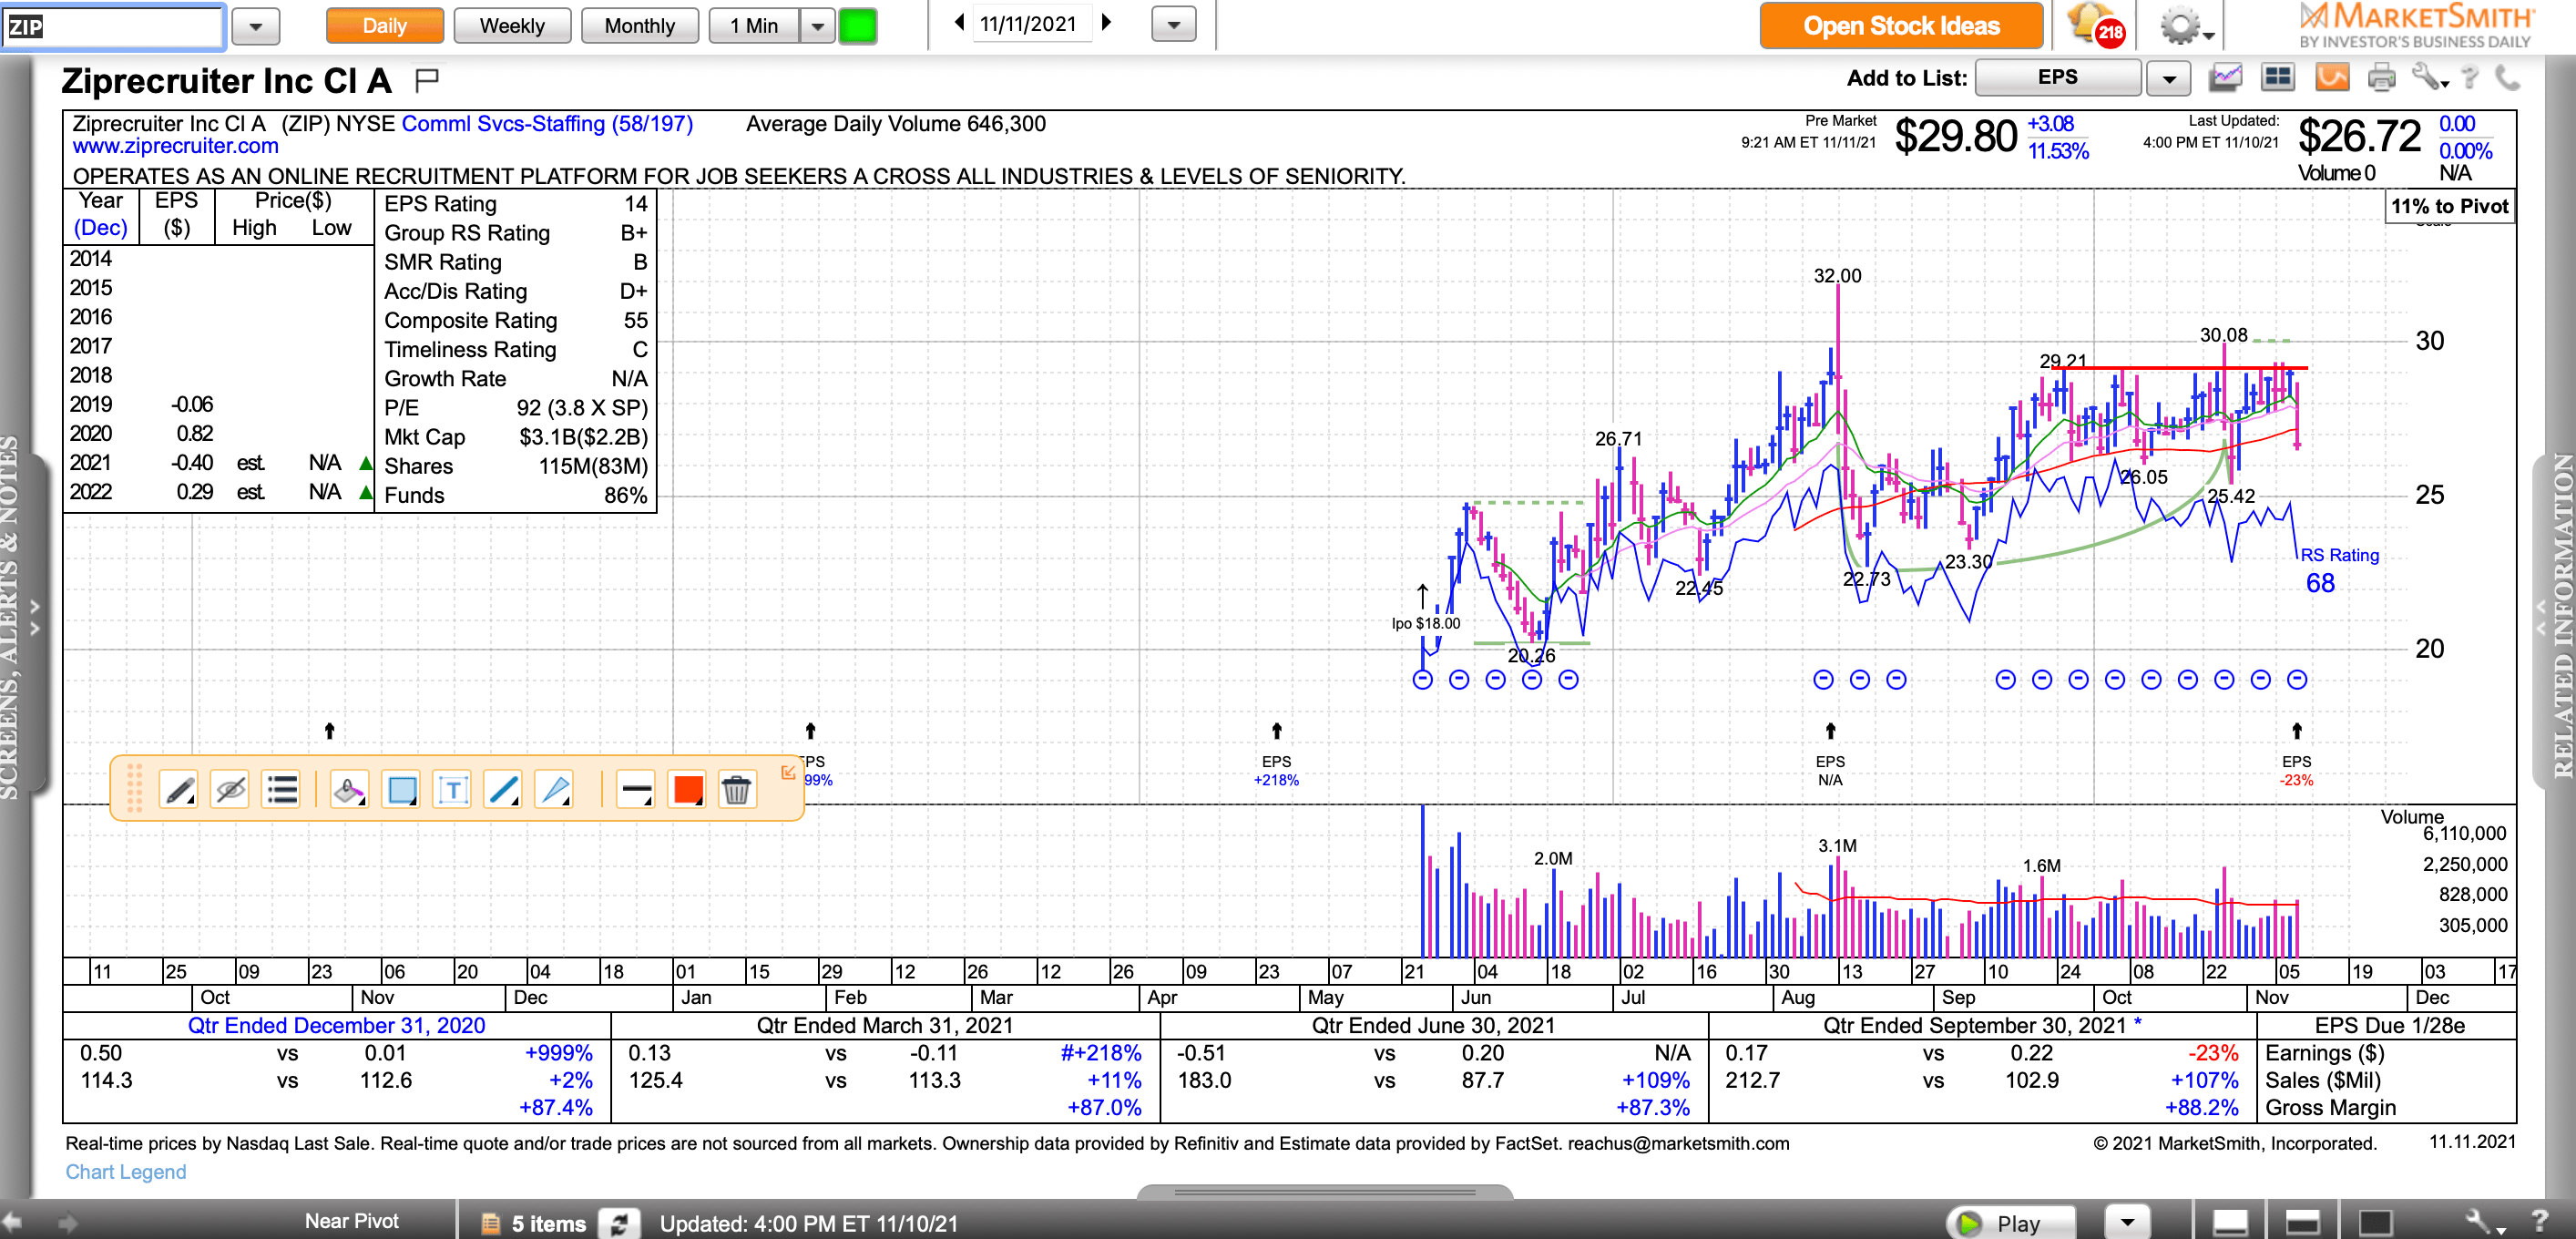Select the 1 Min intraday chart
The image size is (2576, 1239).
coord(754,26)
